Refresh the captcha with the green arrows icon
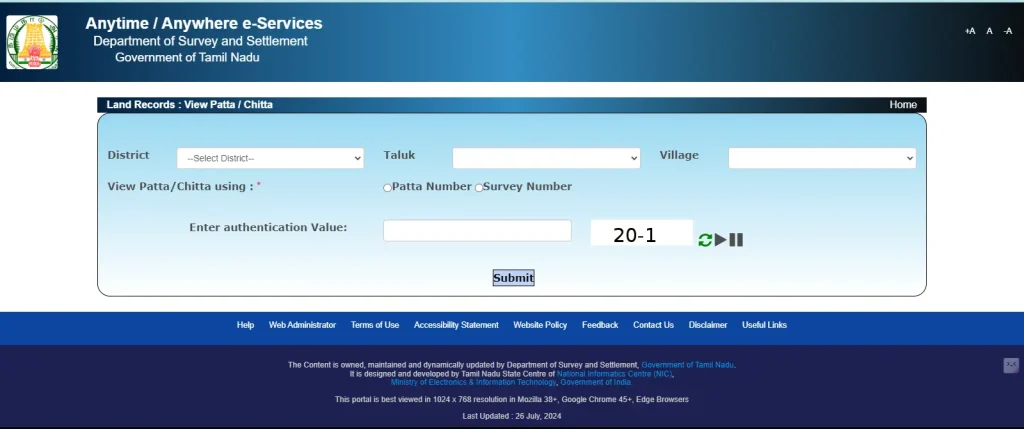Viewport: 1024px width, 429px height. (x=705, y=240)
